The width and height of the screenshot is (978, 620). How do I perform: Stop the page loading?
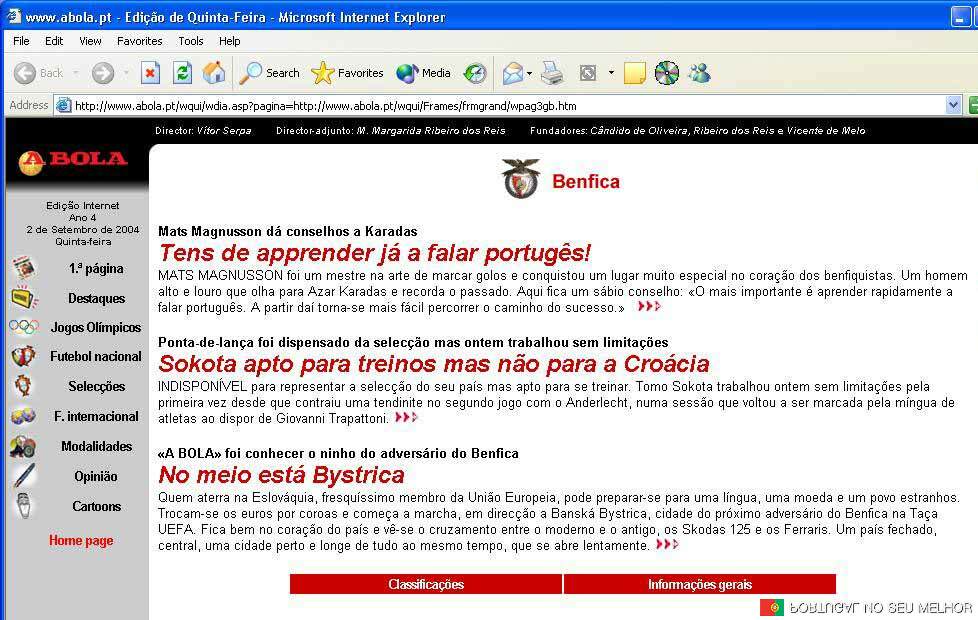[150, 73]
